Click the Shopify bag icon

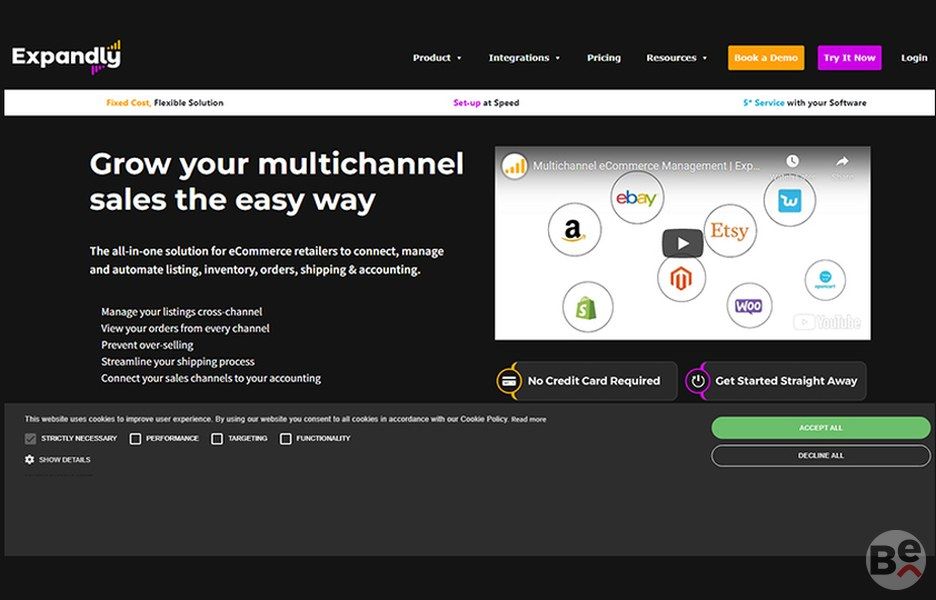[587, 307]
